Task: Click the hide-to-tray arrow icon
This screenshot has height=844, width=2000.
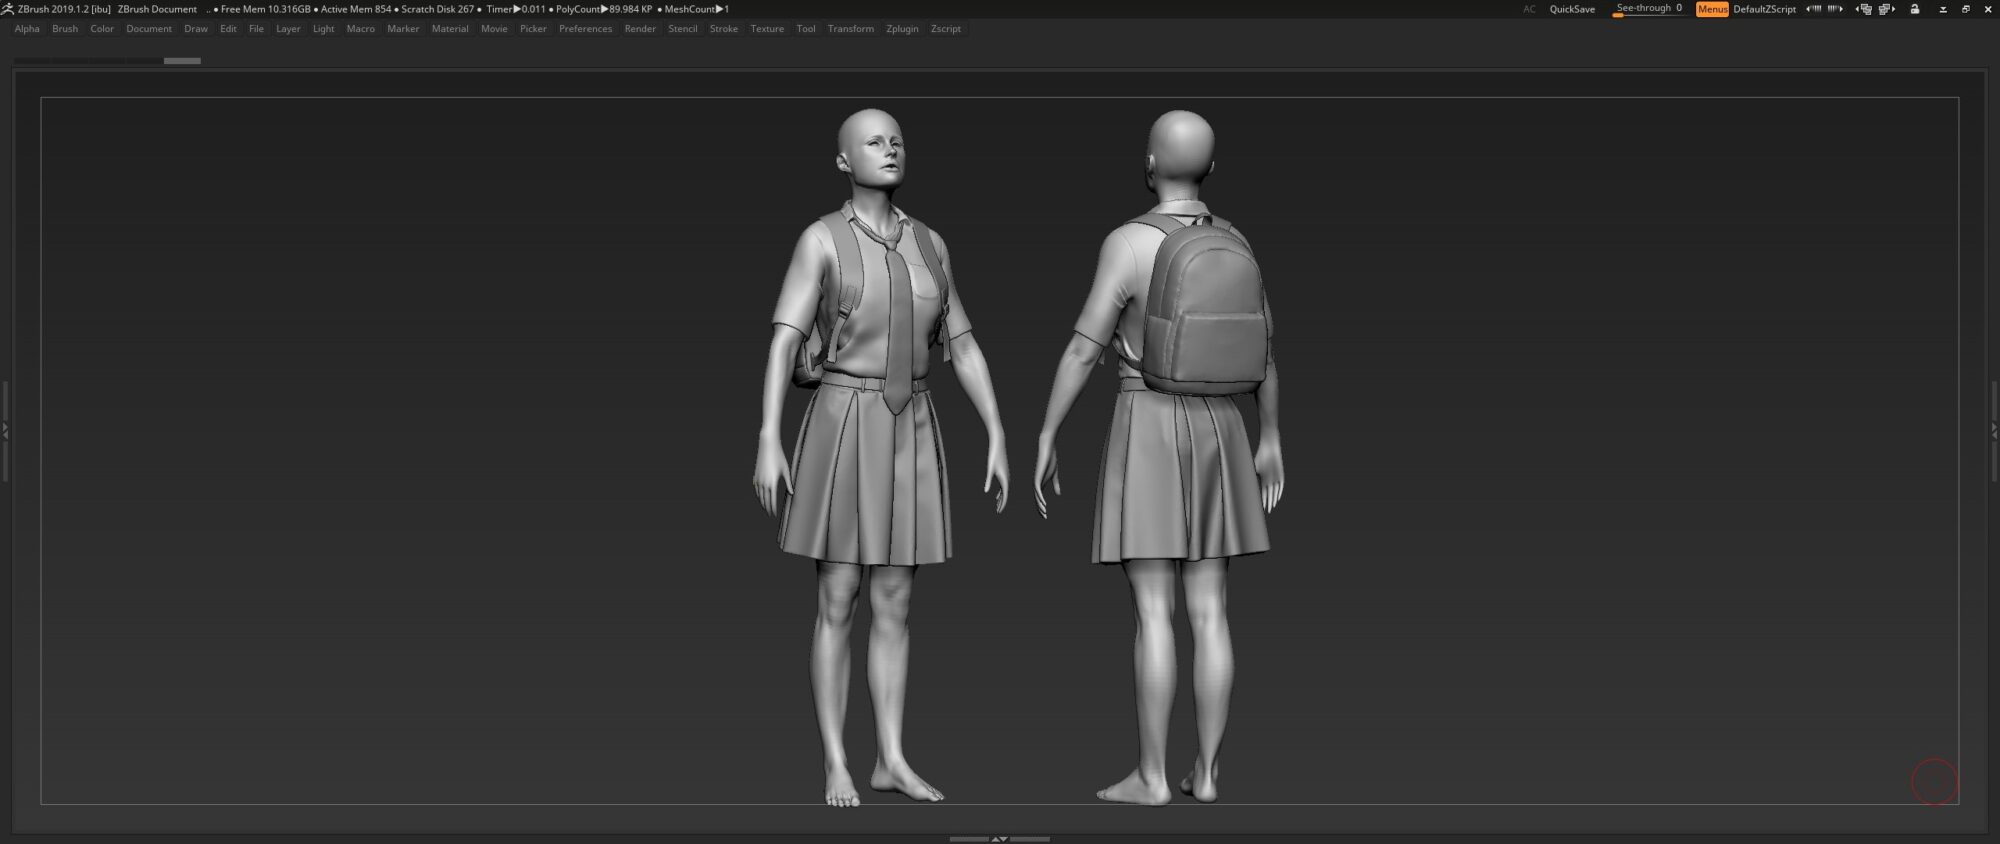Action: (x=1943, y=9)
